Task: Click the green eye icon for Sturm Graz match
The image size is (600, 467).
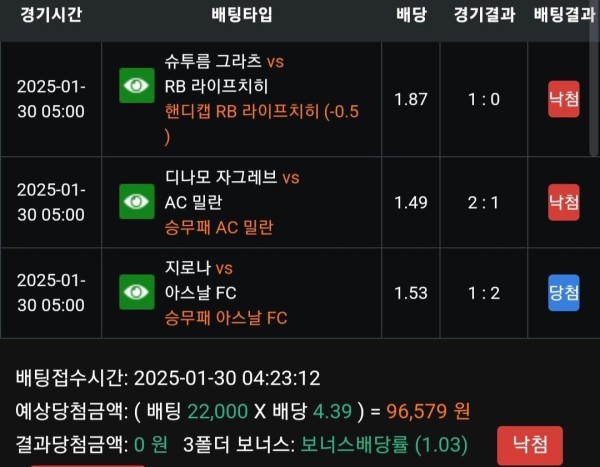Action: pyautogui.click(x=137, y=85)
